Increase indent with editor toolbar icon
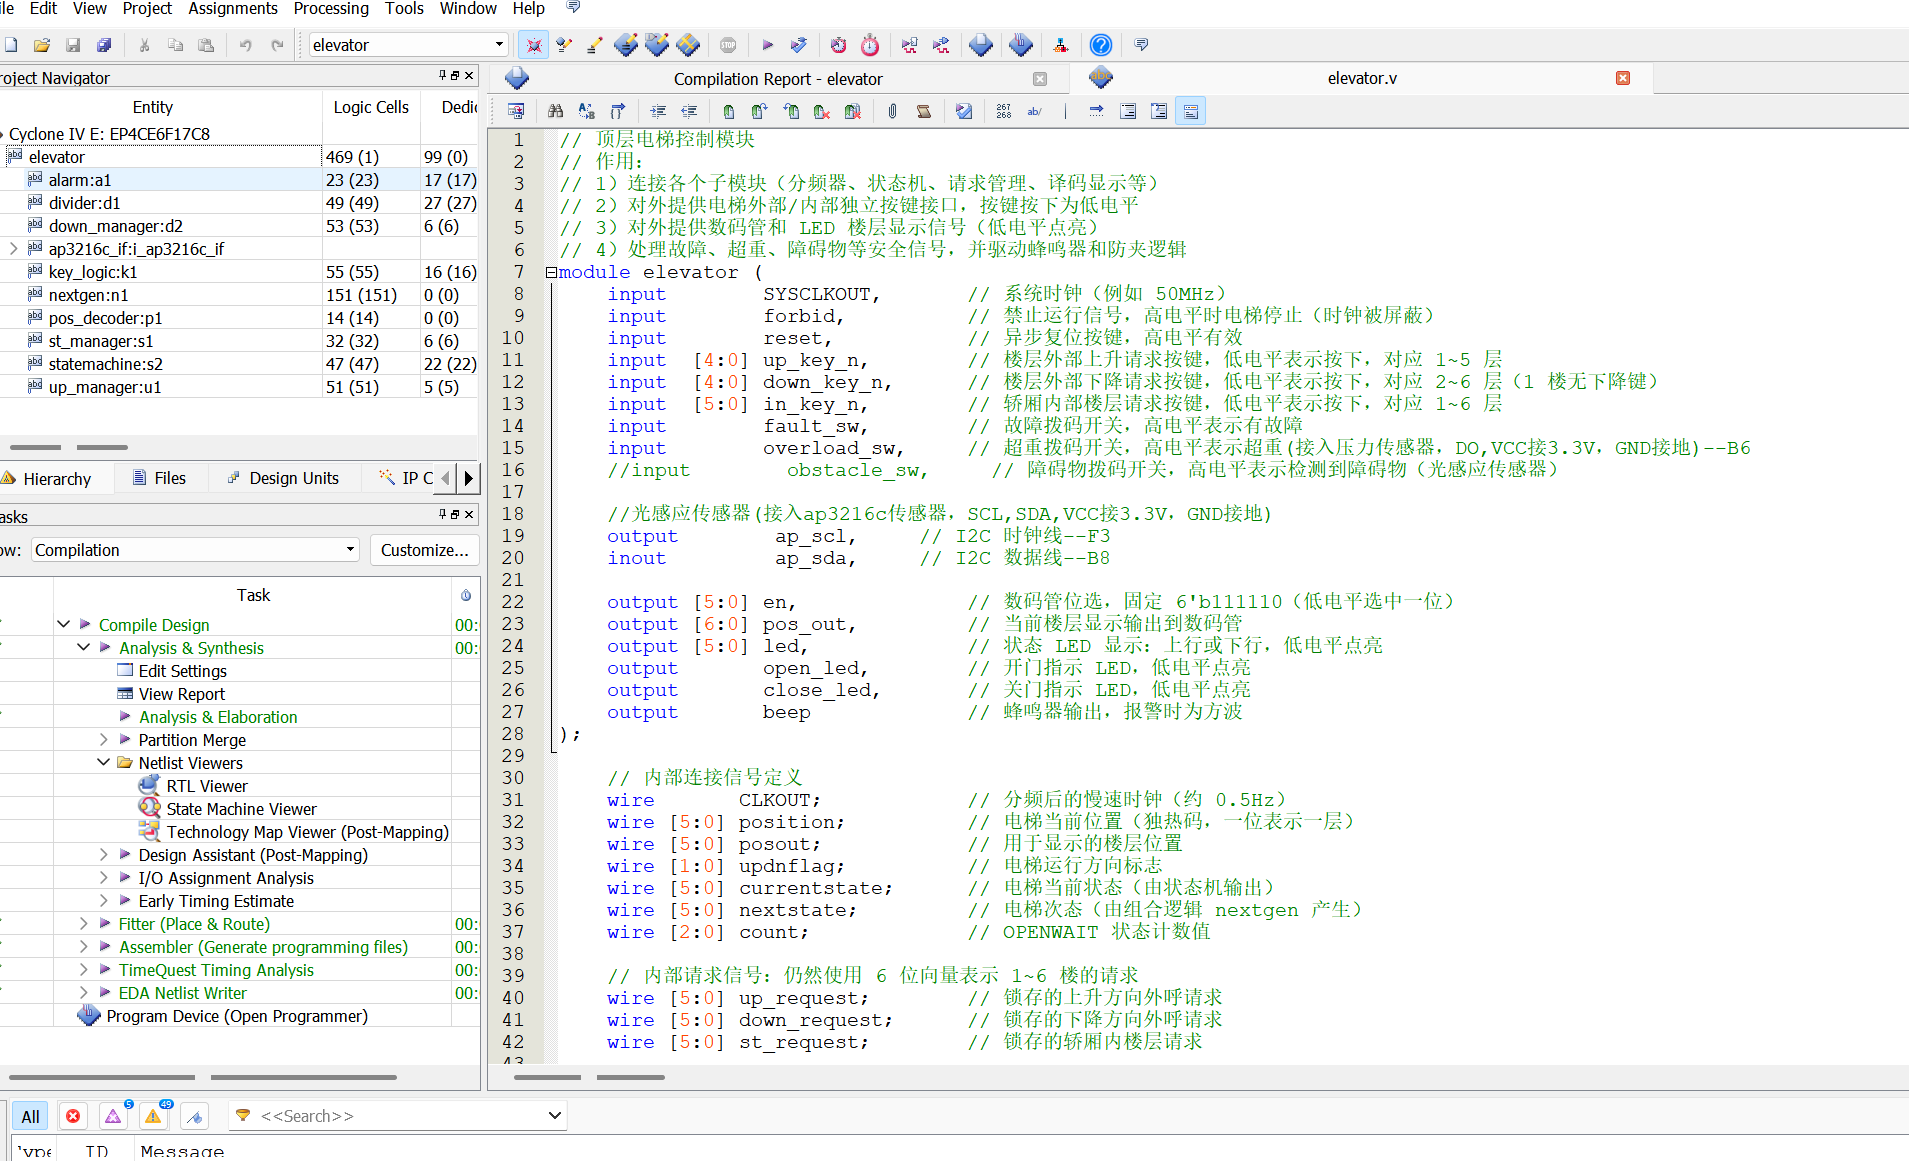 pyautogui.click(x=658, y=111)
